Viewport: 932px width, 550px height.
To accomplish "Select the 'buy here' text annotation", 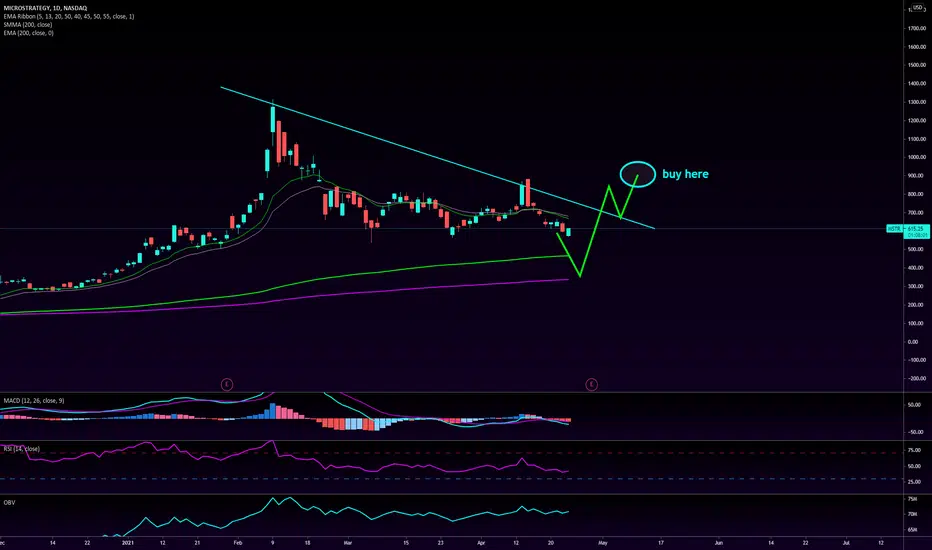I will [x=685, y=174].
